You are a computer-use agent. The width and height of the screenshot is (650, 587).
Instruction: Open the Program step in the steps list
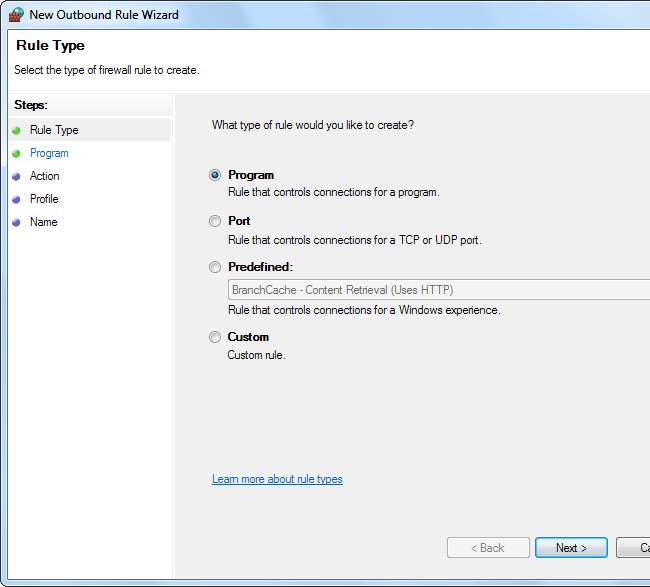[x=49, y=153]
